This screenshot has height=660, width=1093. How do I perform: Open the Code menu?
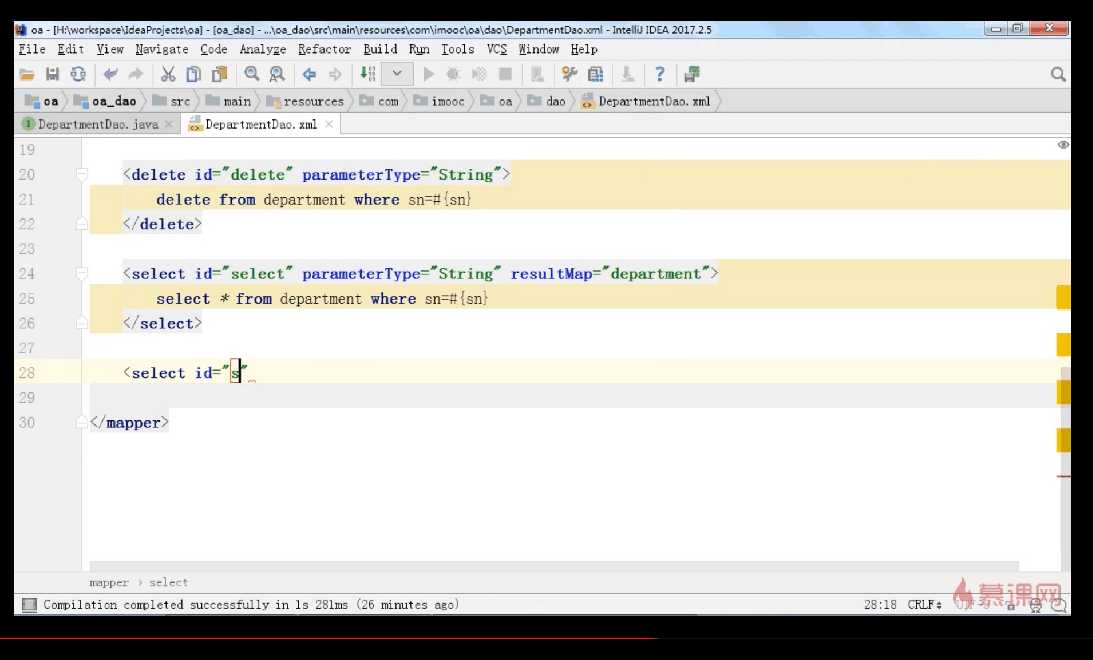213,49
